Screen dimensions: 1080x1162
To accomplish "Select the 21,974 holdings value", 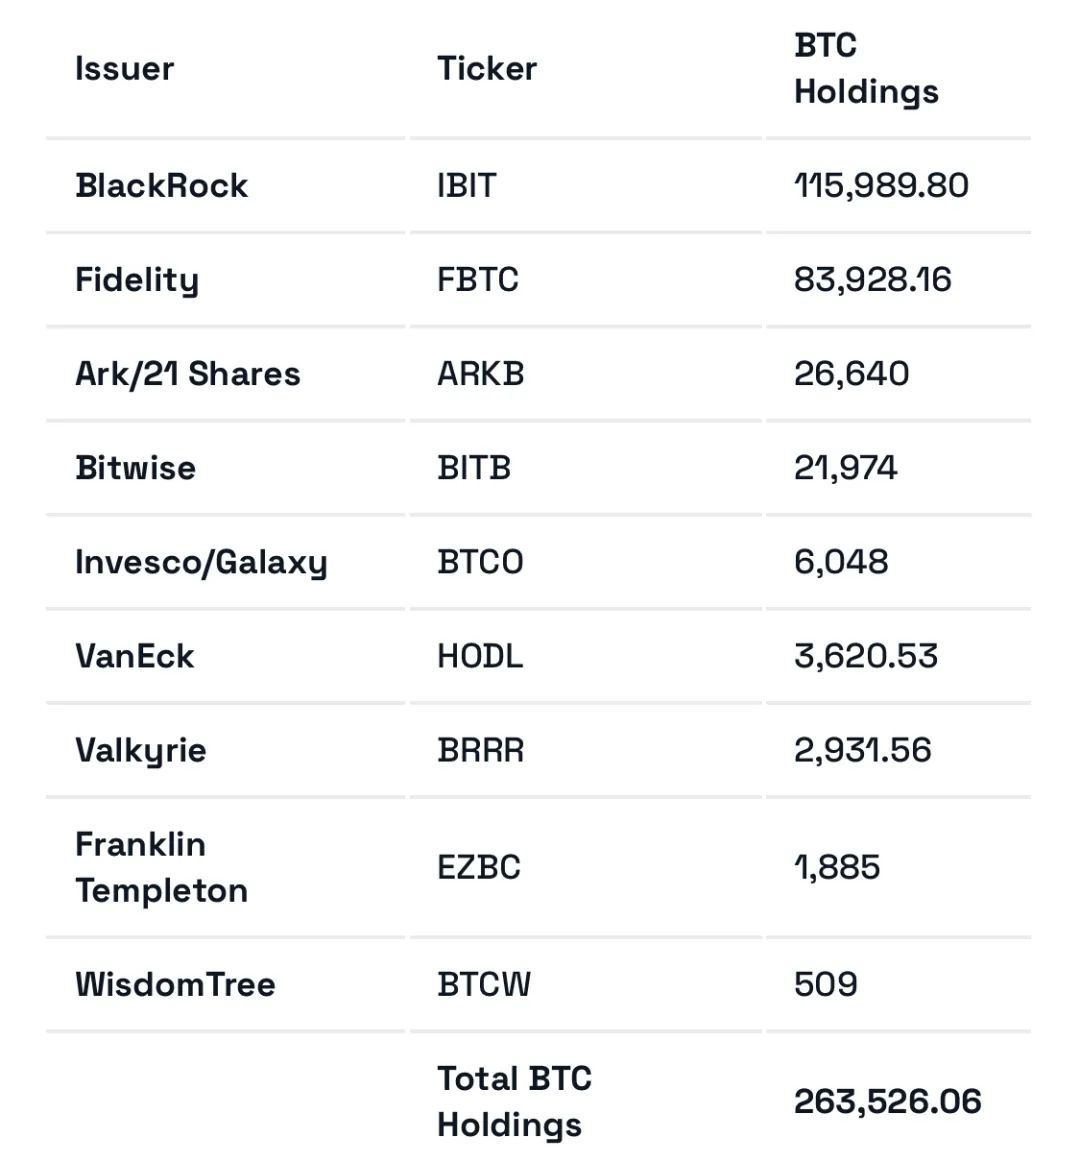I will 846,468.
